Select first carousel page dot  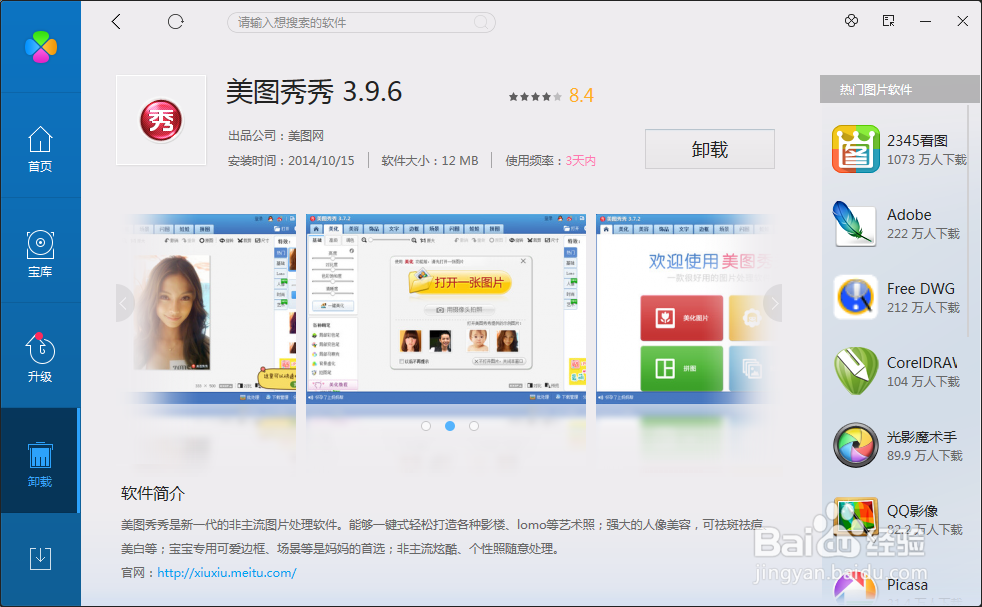(x=426, y=426)
